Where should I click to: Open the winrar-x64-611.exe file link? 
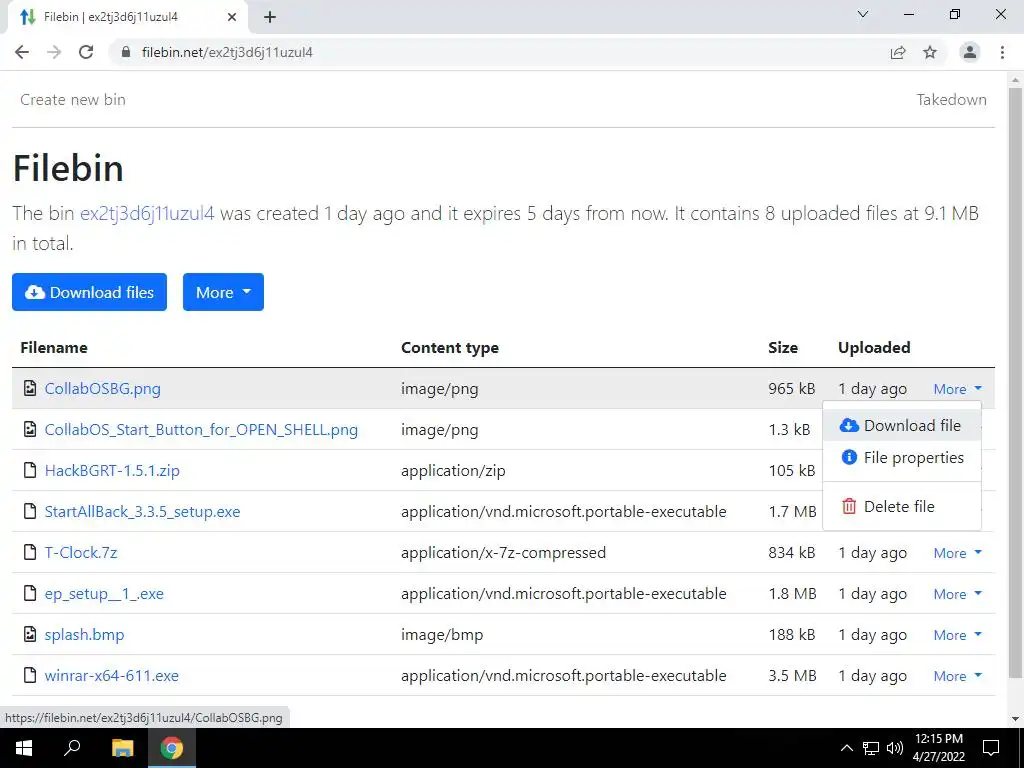pyautogui.click(x=112, y=675)
